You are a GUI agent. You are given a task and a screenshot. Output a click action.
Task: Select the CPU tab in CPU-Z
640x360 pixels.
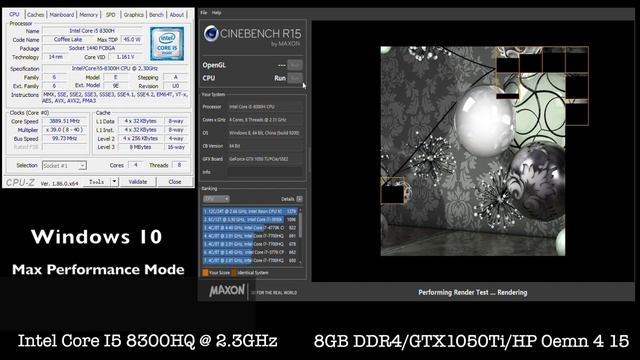tap(14, 14)
